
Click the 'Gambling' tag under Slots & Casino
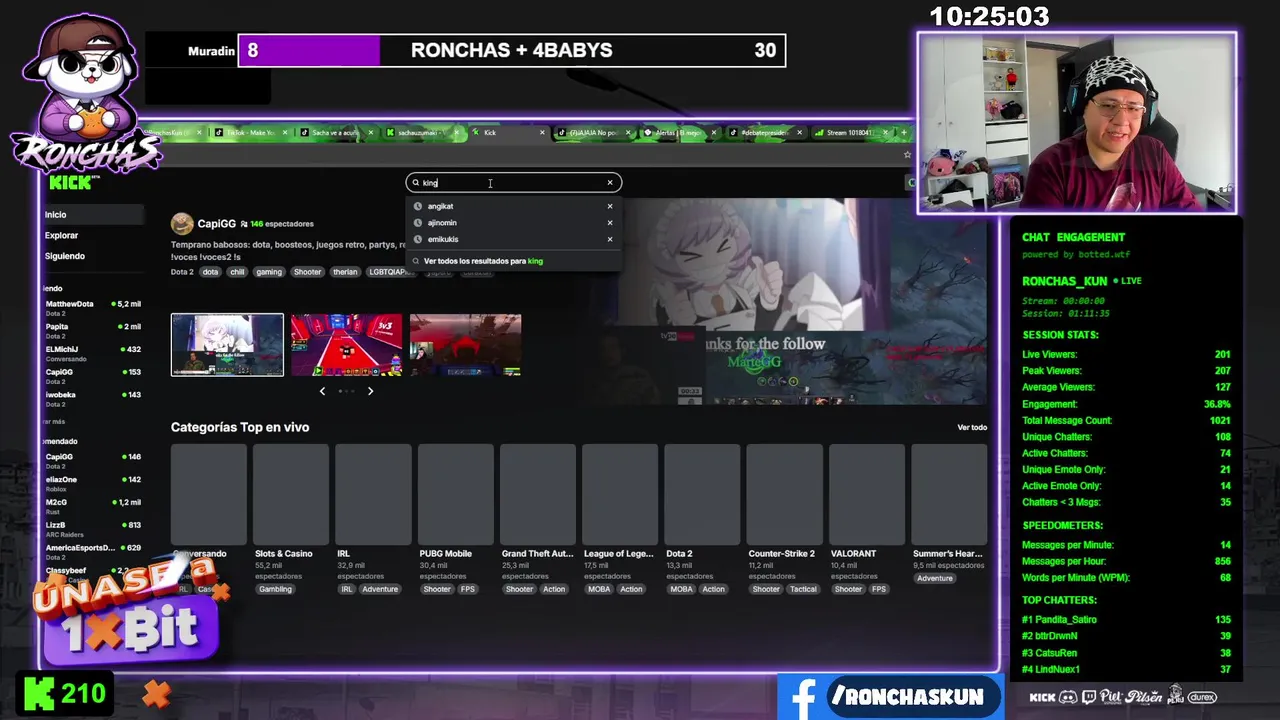(275, 590)
